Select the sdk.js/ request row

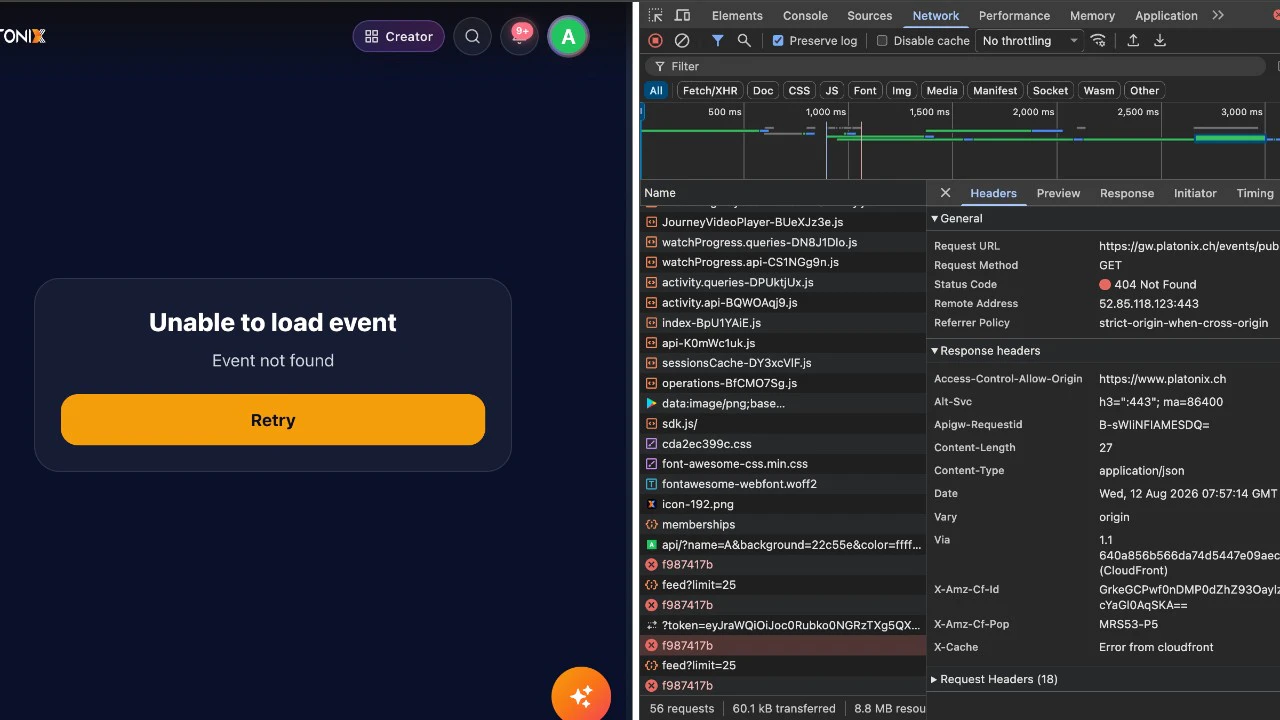click(x=783, y=424)
